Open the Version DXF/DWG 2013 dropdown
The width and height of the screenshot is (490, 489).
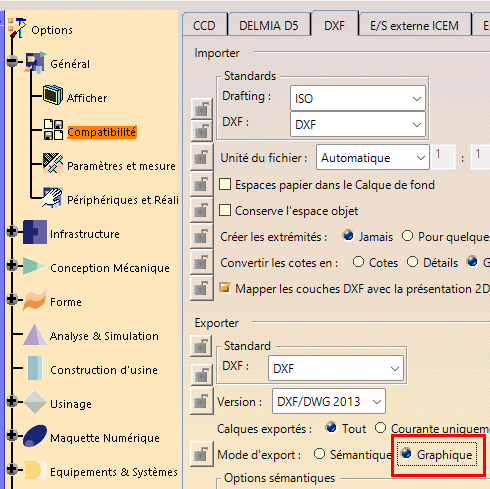pyautogui.click(x=329, y=401)
